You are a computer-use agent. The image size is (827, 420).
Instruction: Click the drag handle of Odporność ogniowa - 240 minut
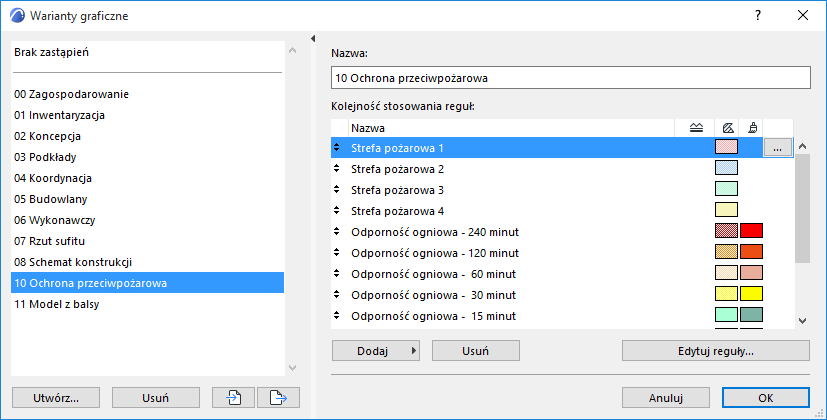pos(337,232)
